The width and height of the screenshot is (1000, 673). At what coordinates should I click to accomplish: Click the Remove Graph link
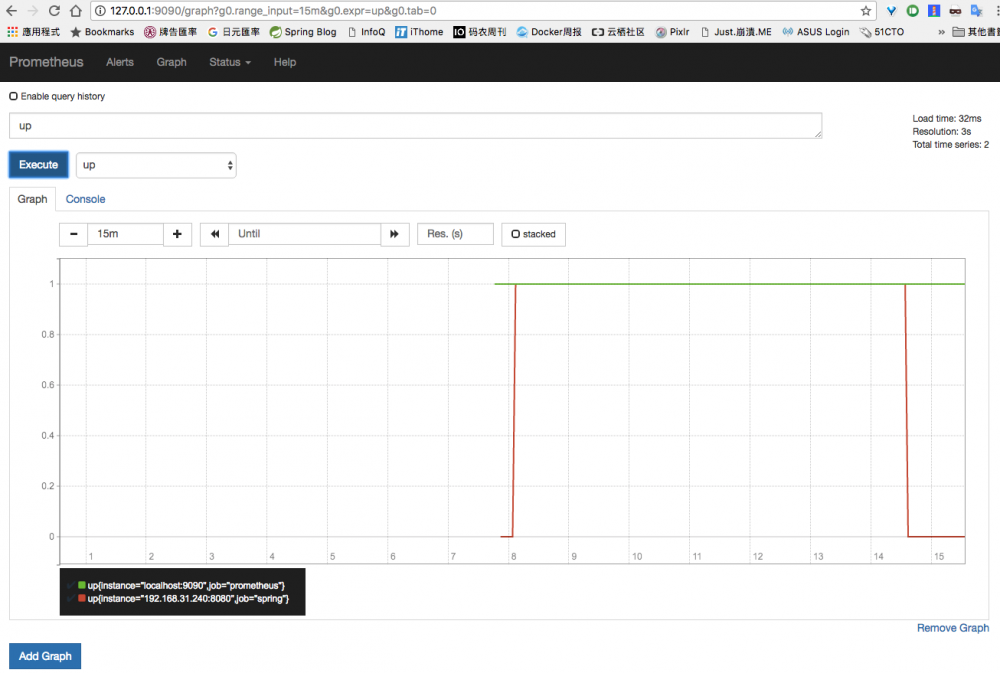[952, 627]
